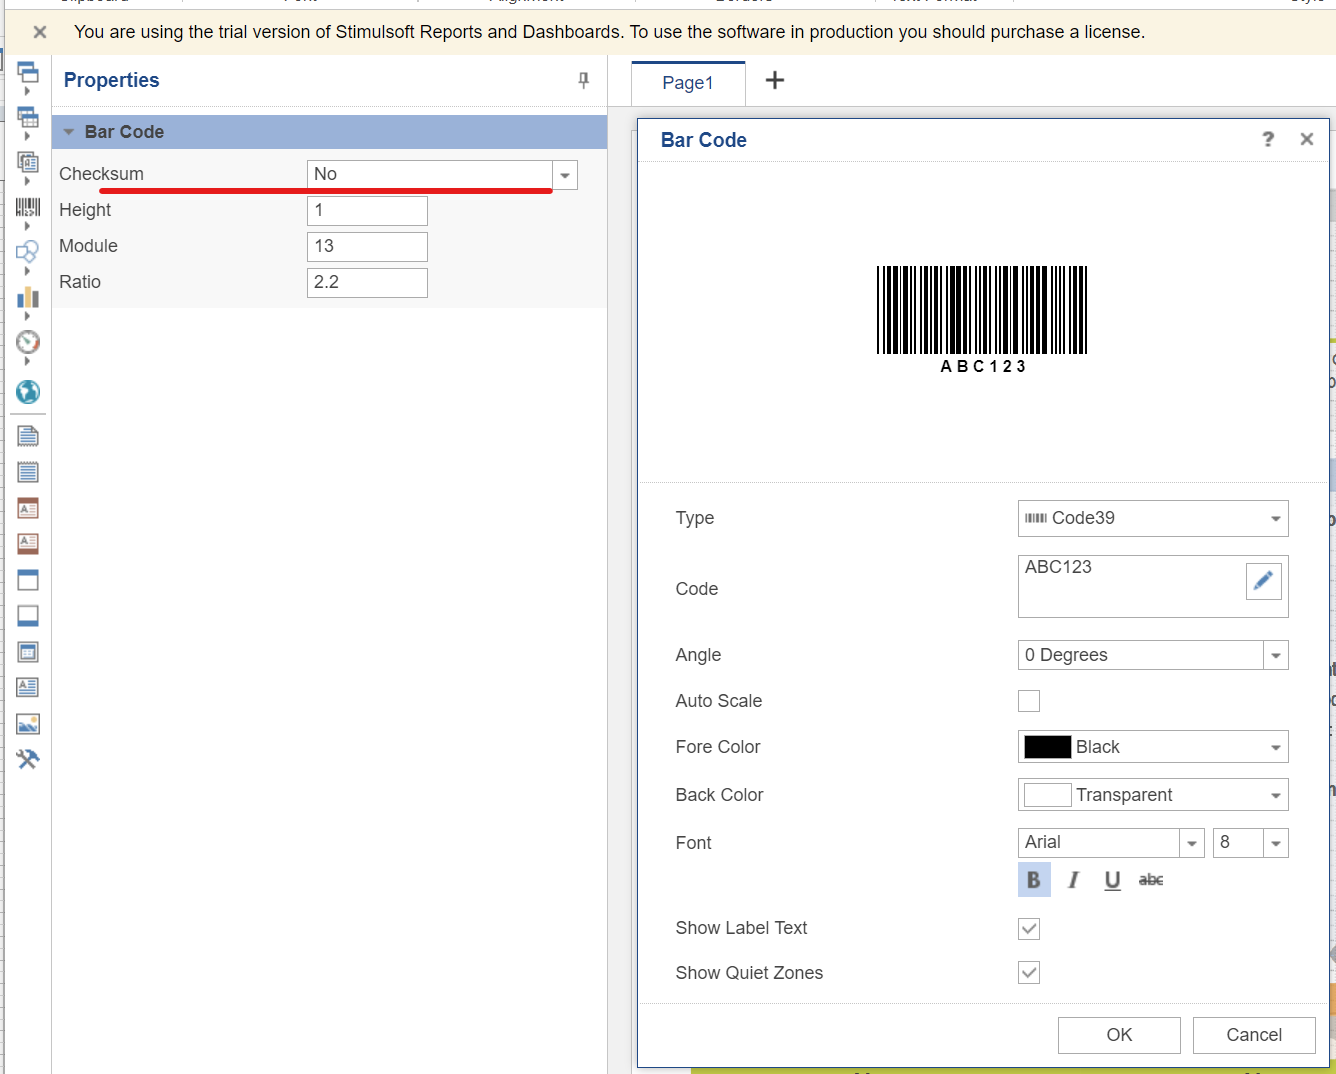Select the Image component icon
This screenshot has height=1074, width=1336.
click(28, 724)
